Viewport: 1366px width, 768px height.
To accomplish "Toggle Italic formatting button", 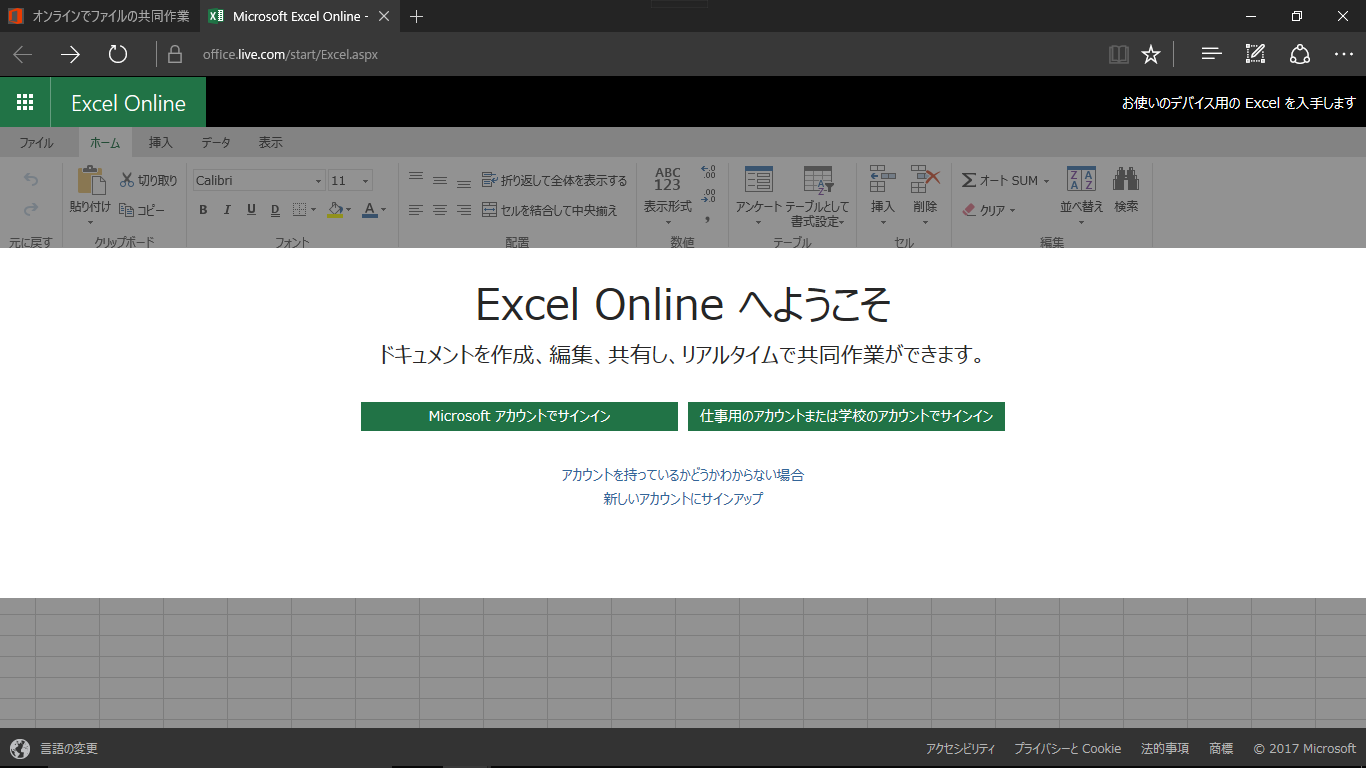I will click(x=227, y=210).
